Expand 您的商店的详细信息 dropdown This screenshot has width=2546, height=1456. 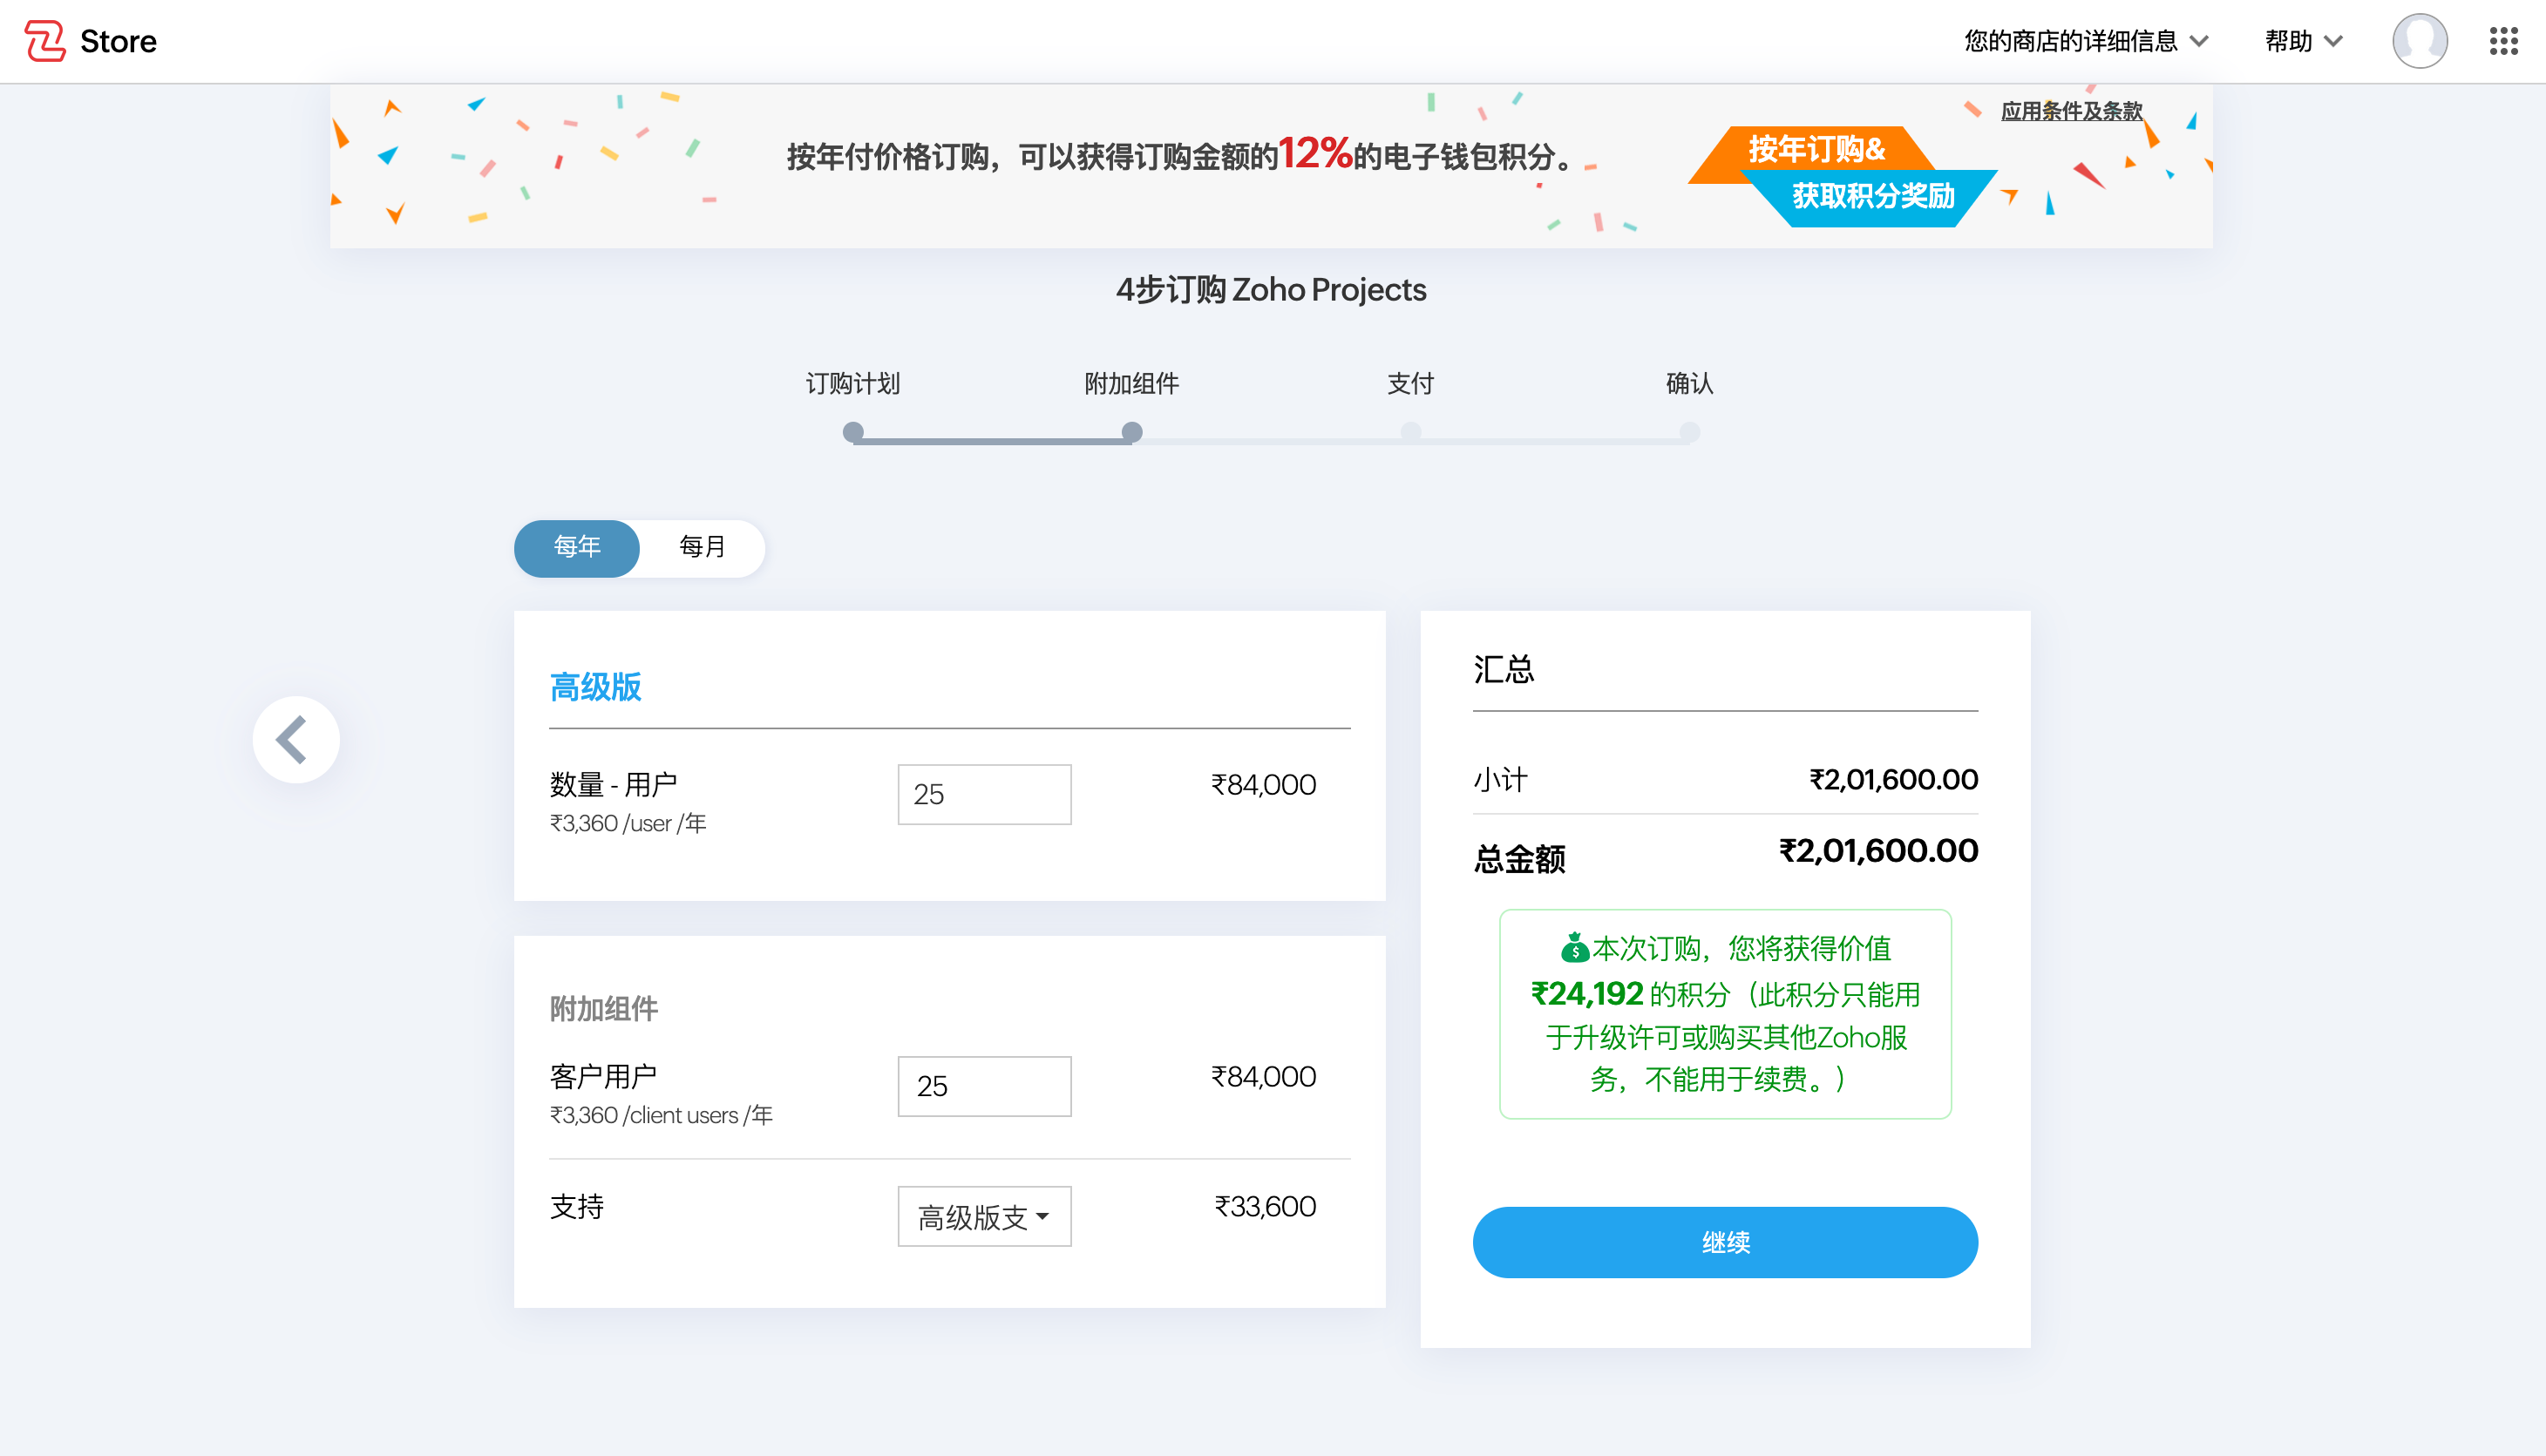[2085, 41]
